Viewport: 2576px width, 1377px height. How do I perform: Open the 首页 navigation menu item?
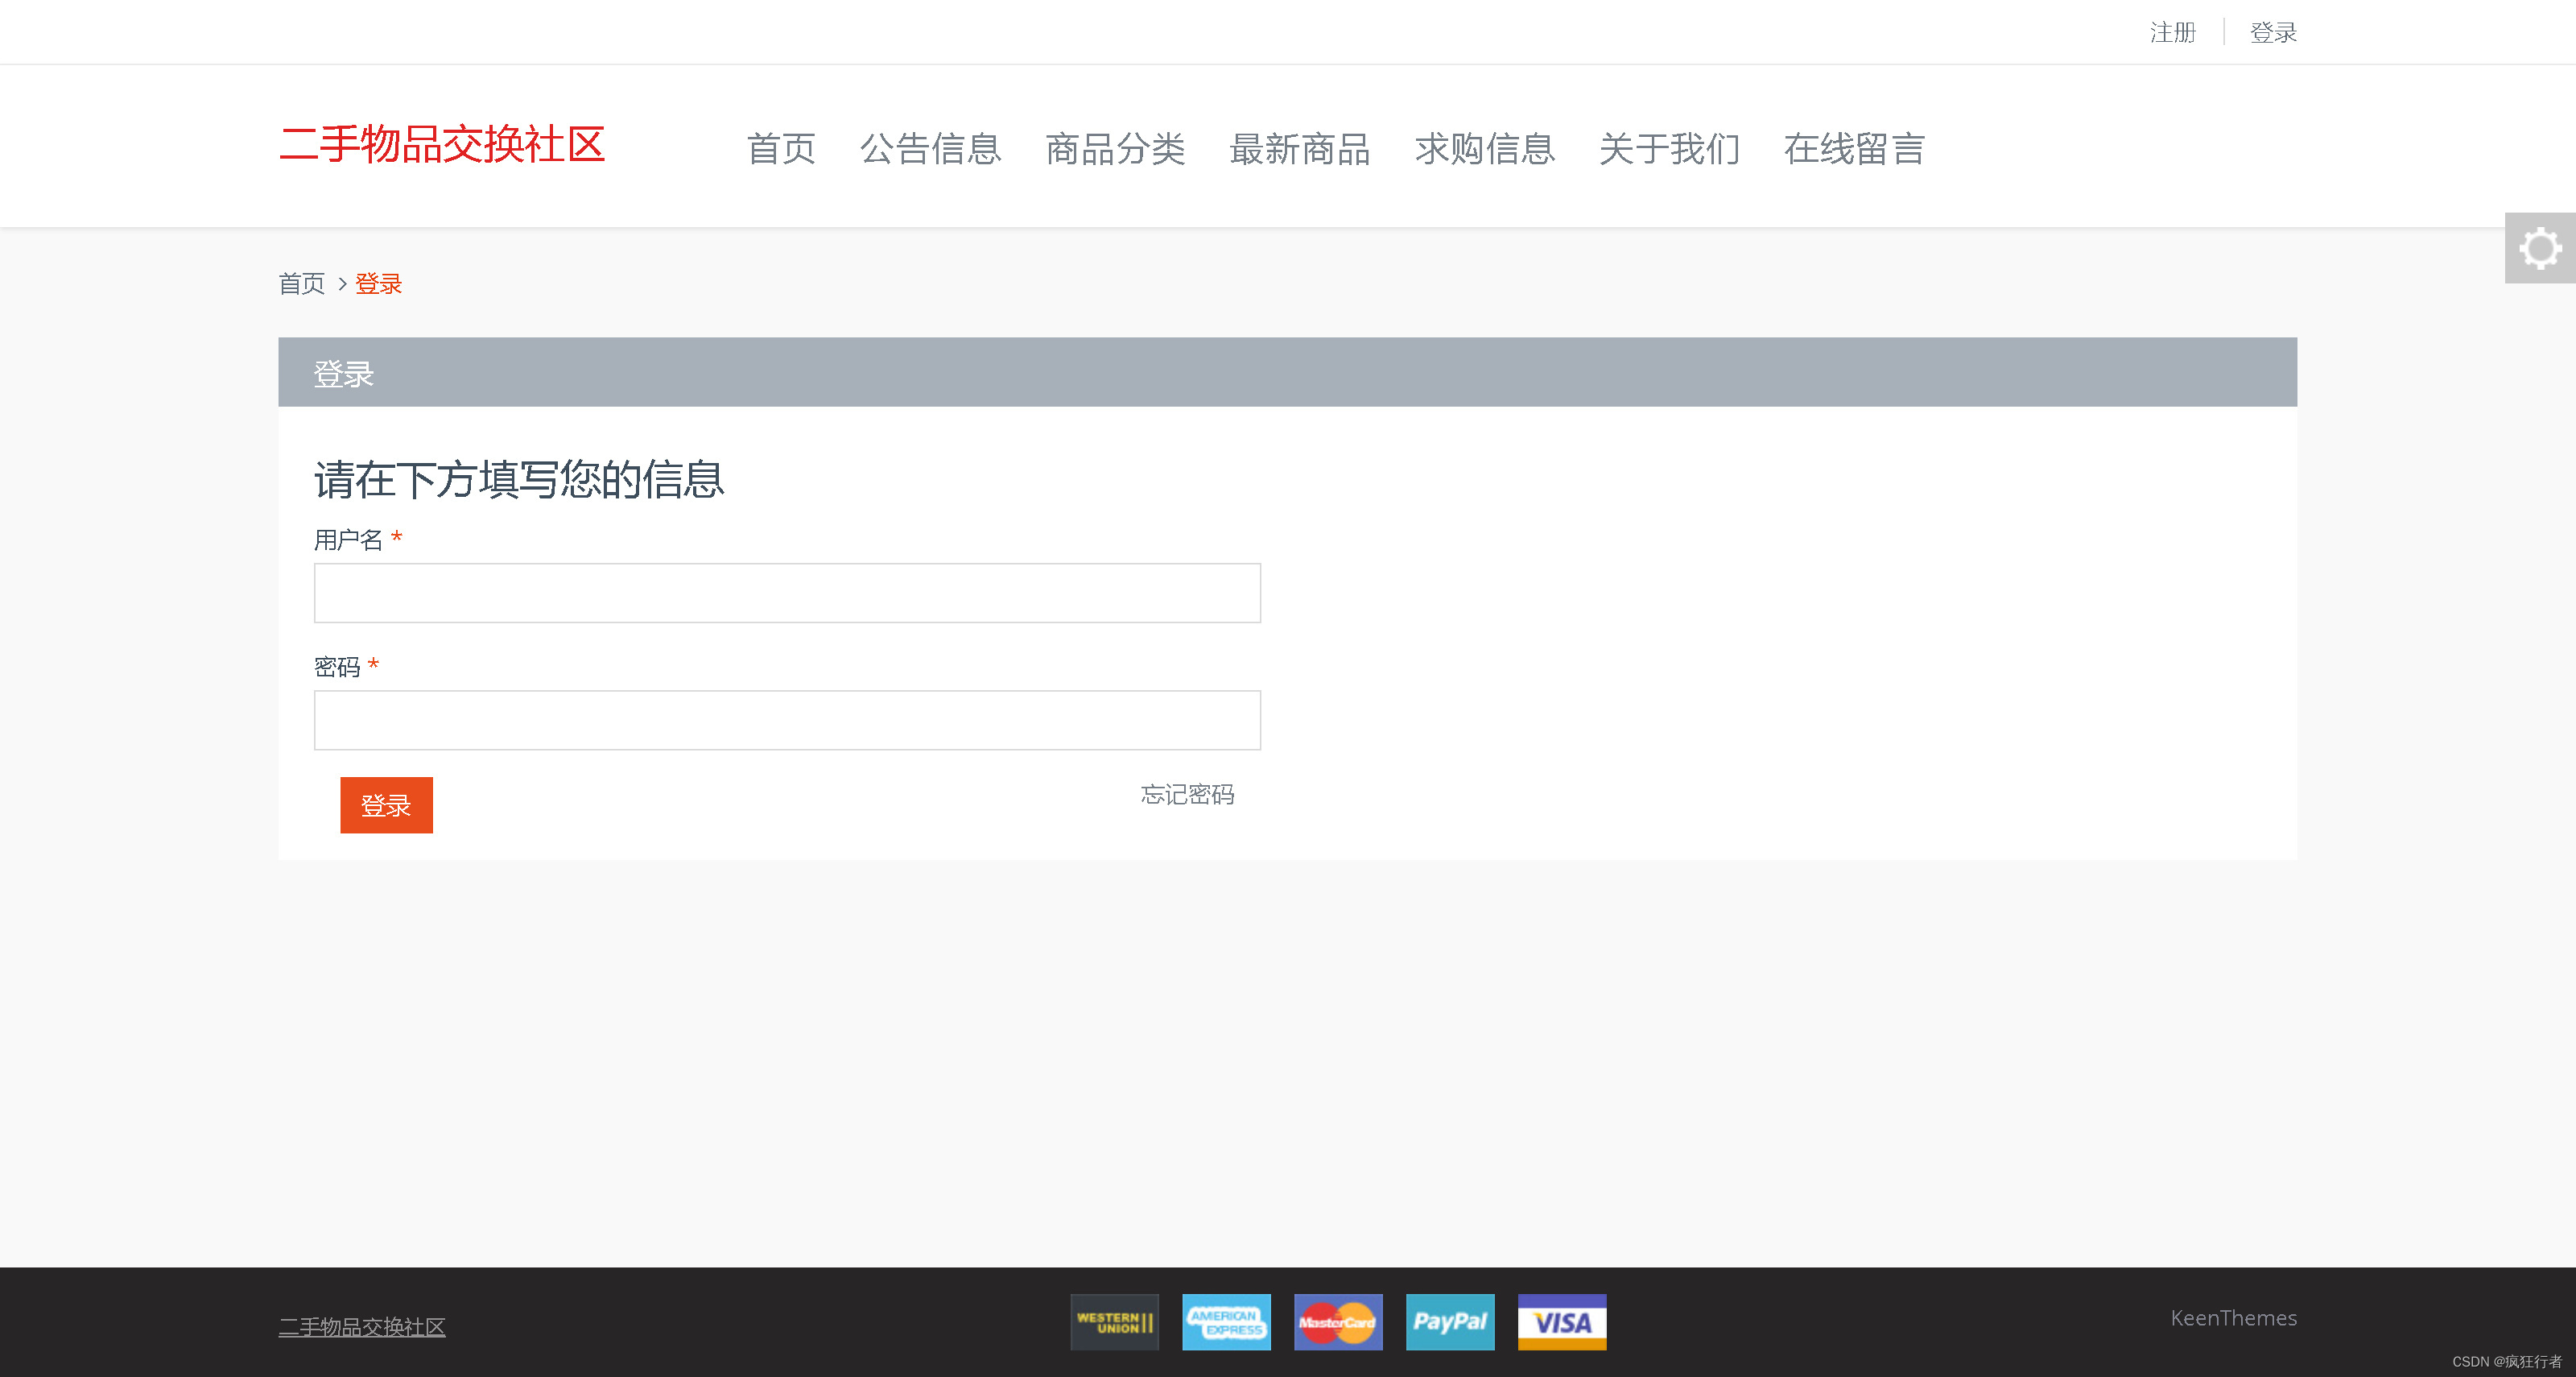tap(781, 149)
